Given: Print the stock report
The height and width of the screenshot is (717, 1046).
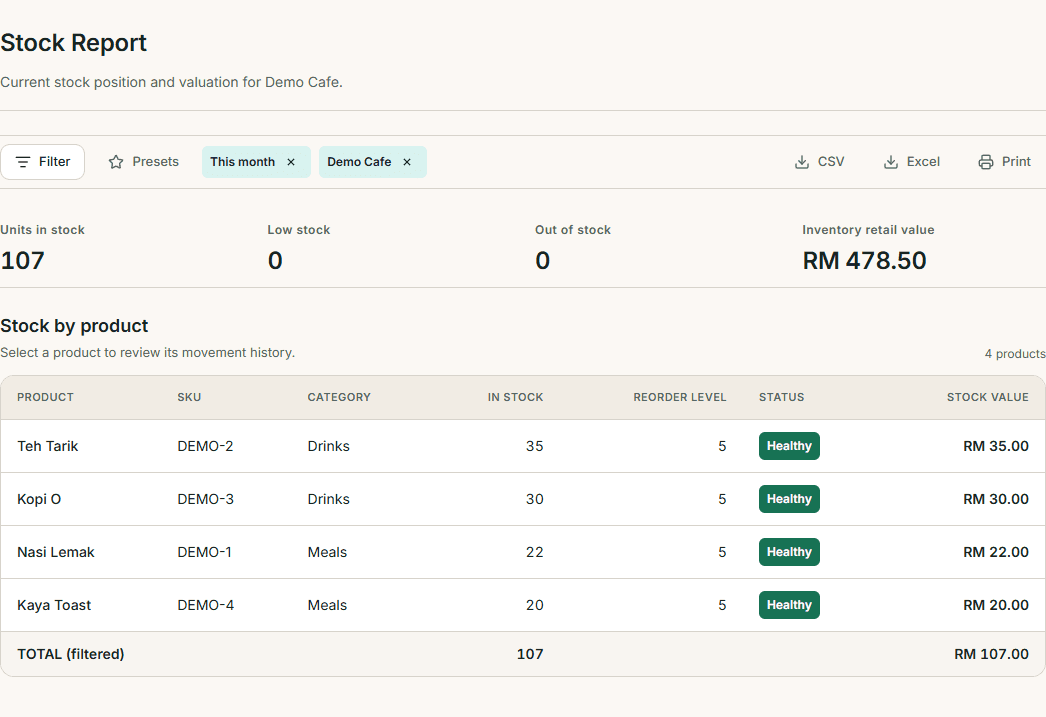Looking at the screenshot, I should [1005, 162].
